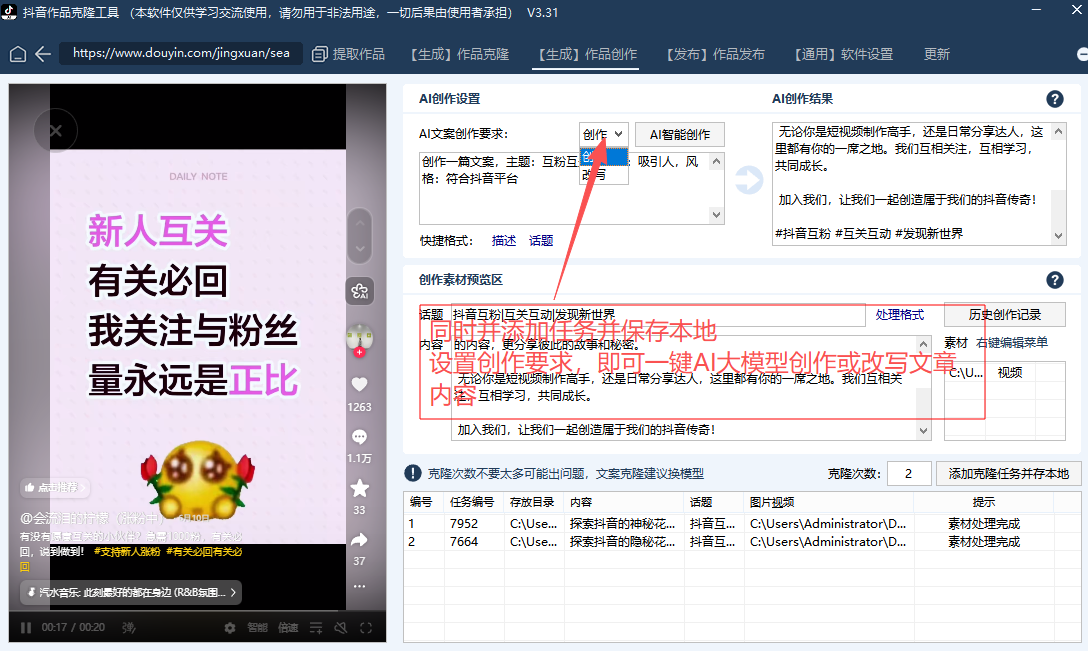Screen dimensions: 1088x651
Task: Go to the home page icon
Action: point(18,54)
